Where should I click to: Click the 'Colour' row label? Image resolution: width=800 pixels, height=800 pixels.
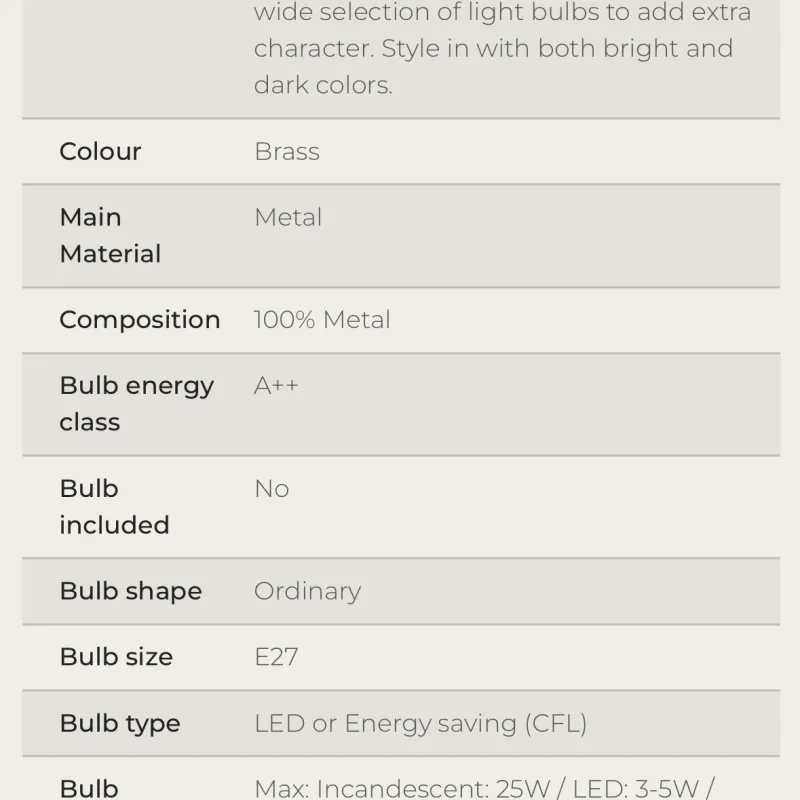[100, 152]
